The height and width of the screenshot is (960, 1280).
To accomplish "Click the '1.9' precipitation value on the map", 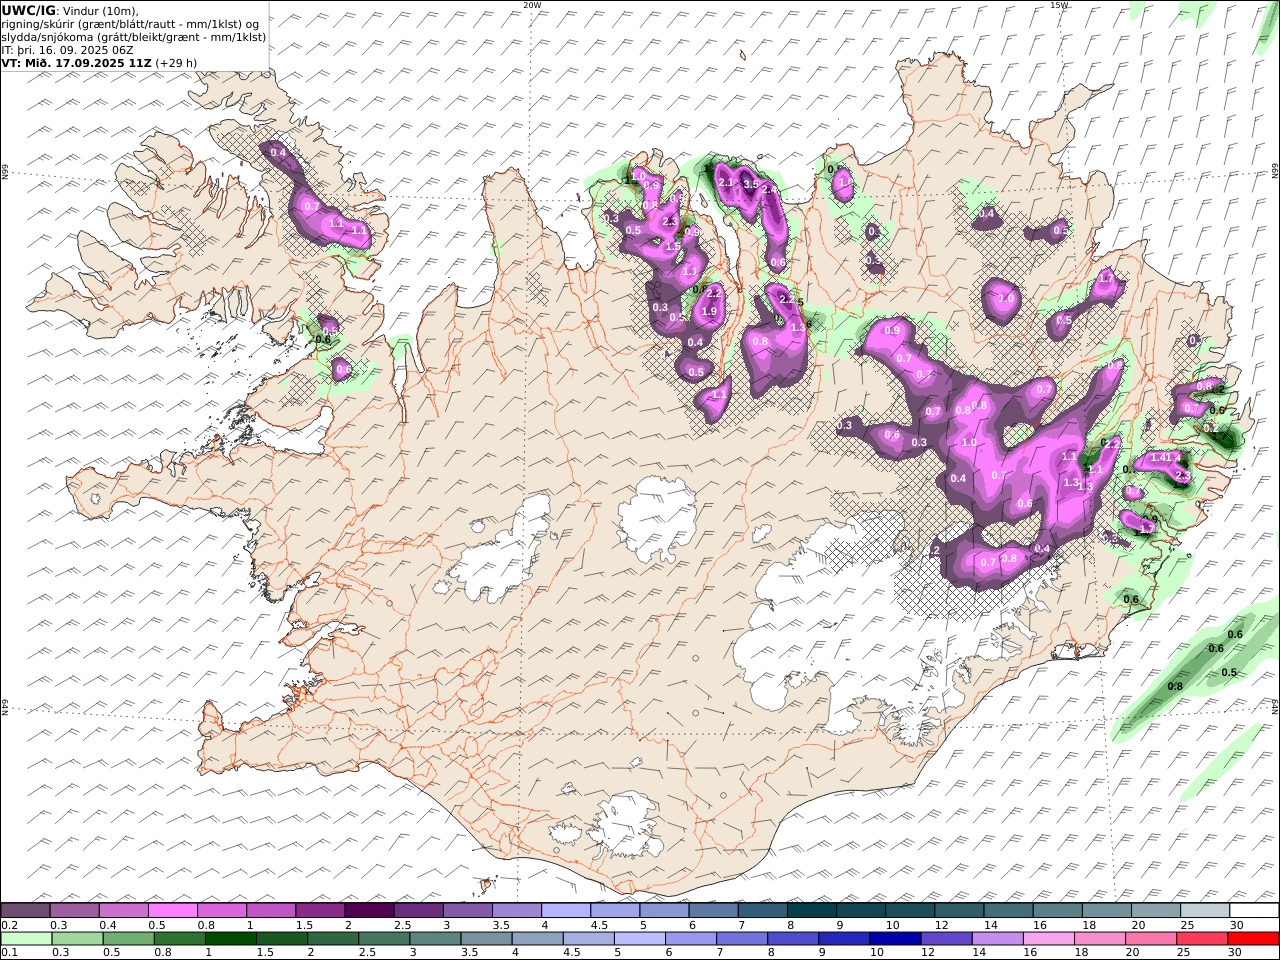I will [x=709, y=311].
